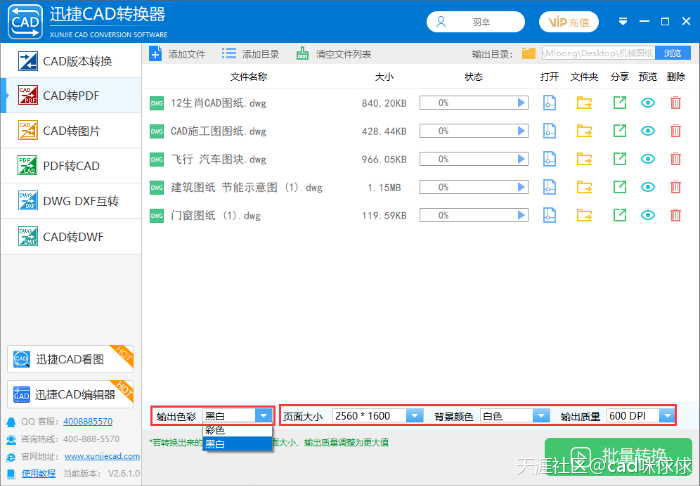Expand the 输出质量 600 DPI dropdown

[667, 416]
